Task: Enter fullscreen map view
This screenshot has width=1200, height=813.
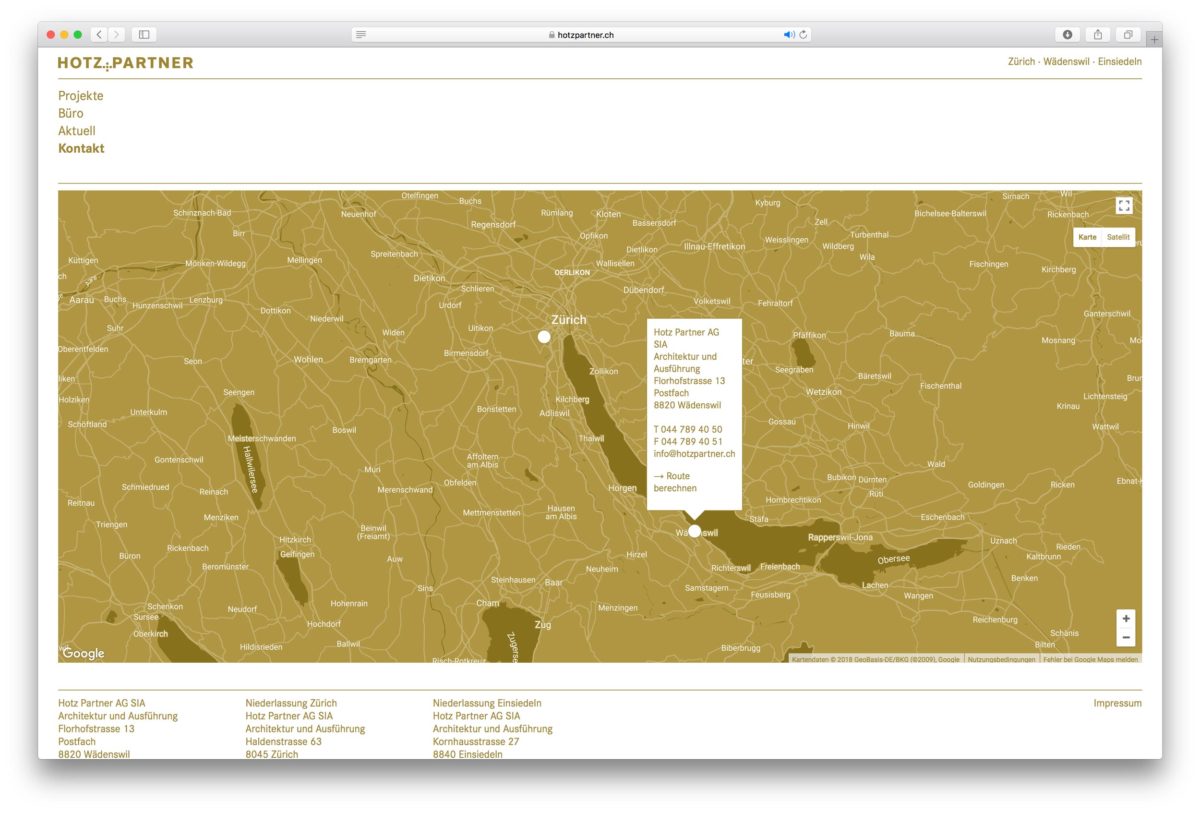Action: [1124, 206]
